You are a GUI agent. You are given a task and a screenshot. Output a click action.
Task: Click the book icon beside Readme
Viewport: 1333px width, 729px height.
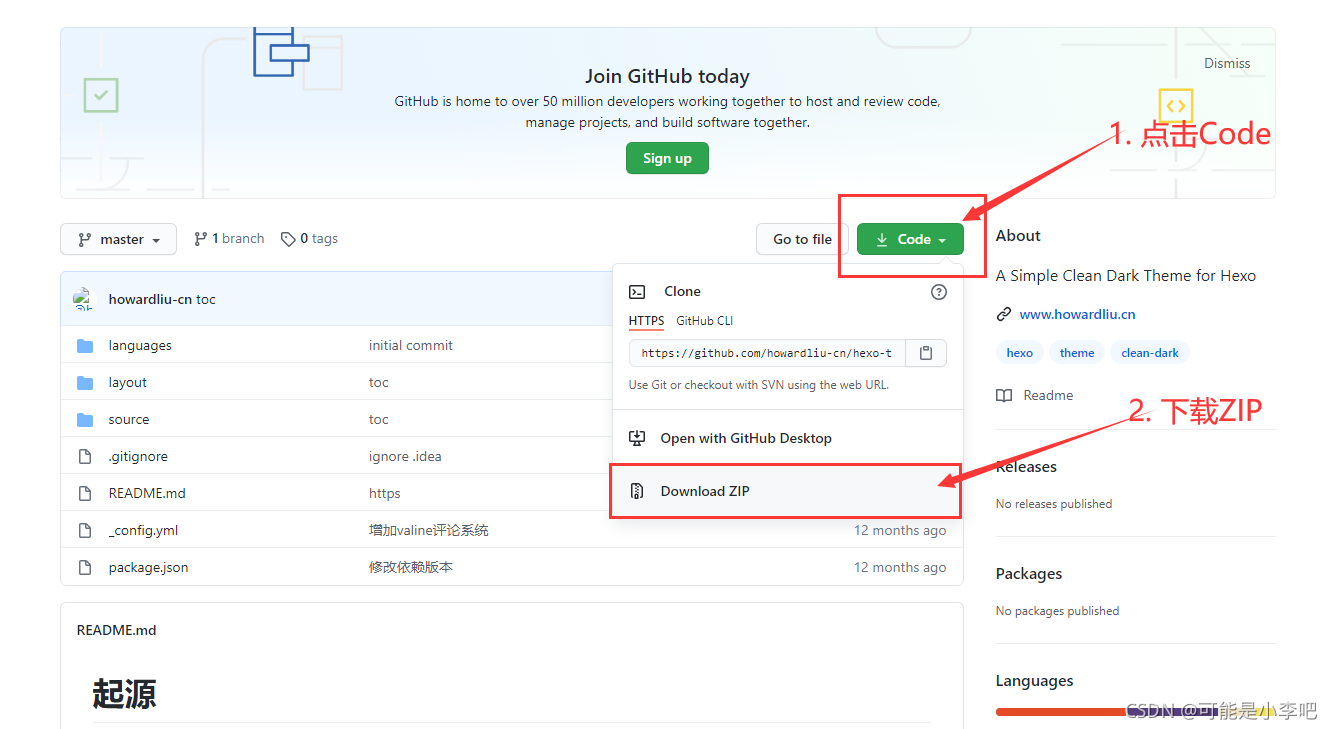(1004, 395)
